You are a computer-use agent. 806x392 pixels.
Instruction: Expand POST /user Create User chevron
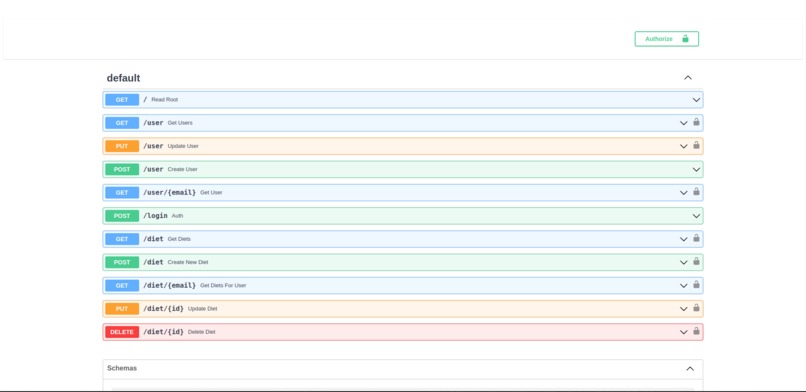696,170
